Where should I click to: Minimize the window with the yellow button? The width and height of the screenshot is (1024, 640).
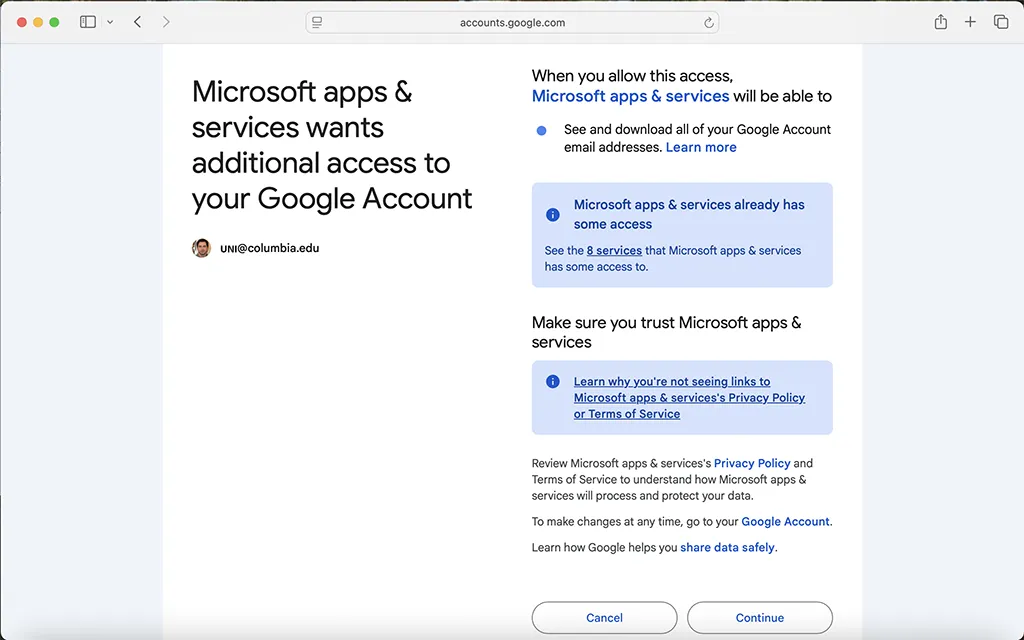pos(38,22)
